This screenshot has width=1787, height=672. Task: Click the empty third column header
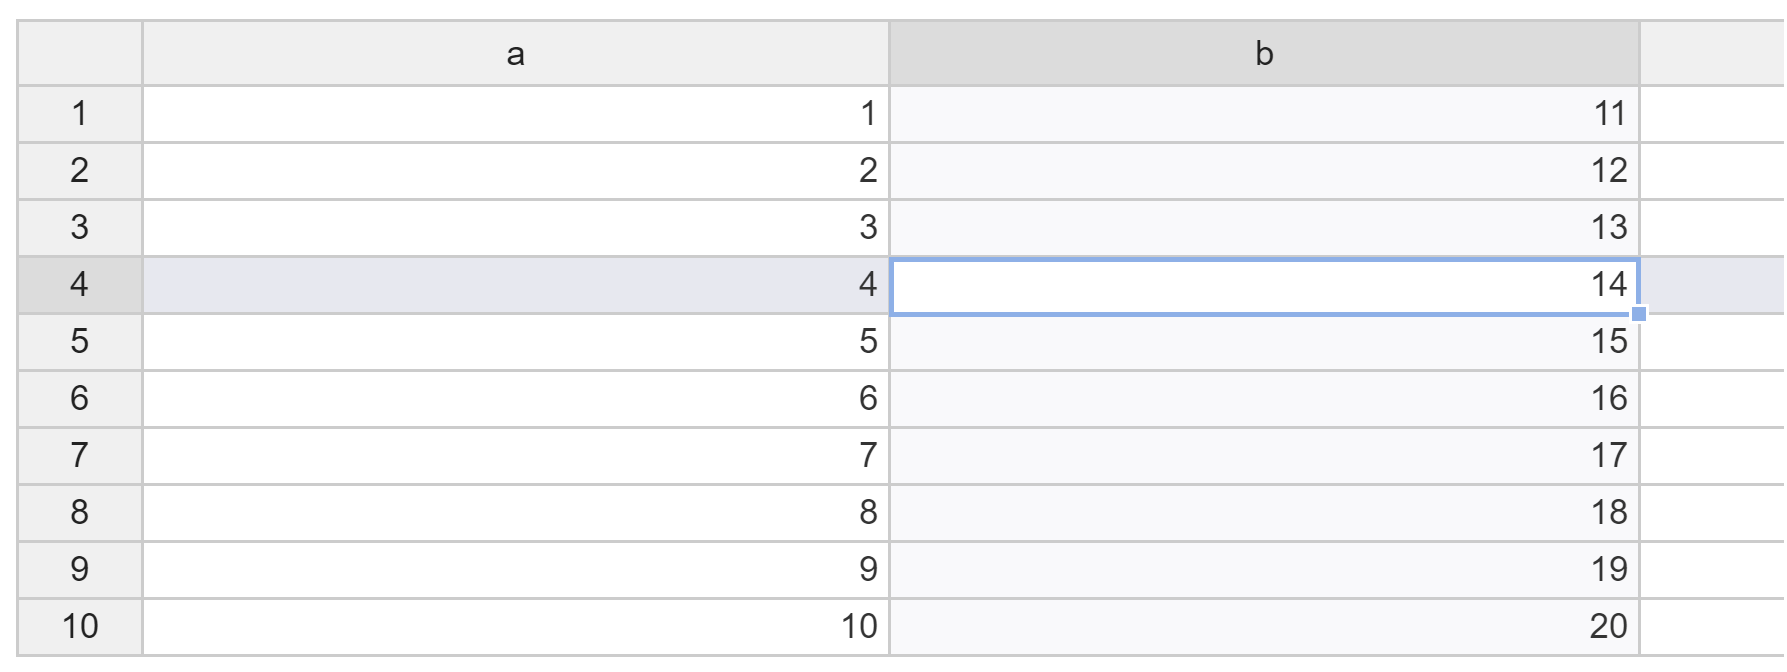[x=1712, y=54]
